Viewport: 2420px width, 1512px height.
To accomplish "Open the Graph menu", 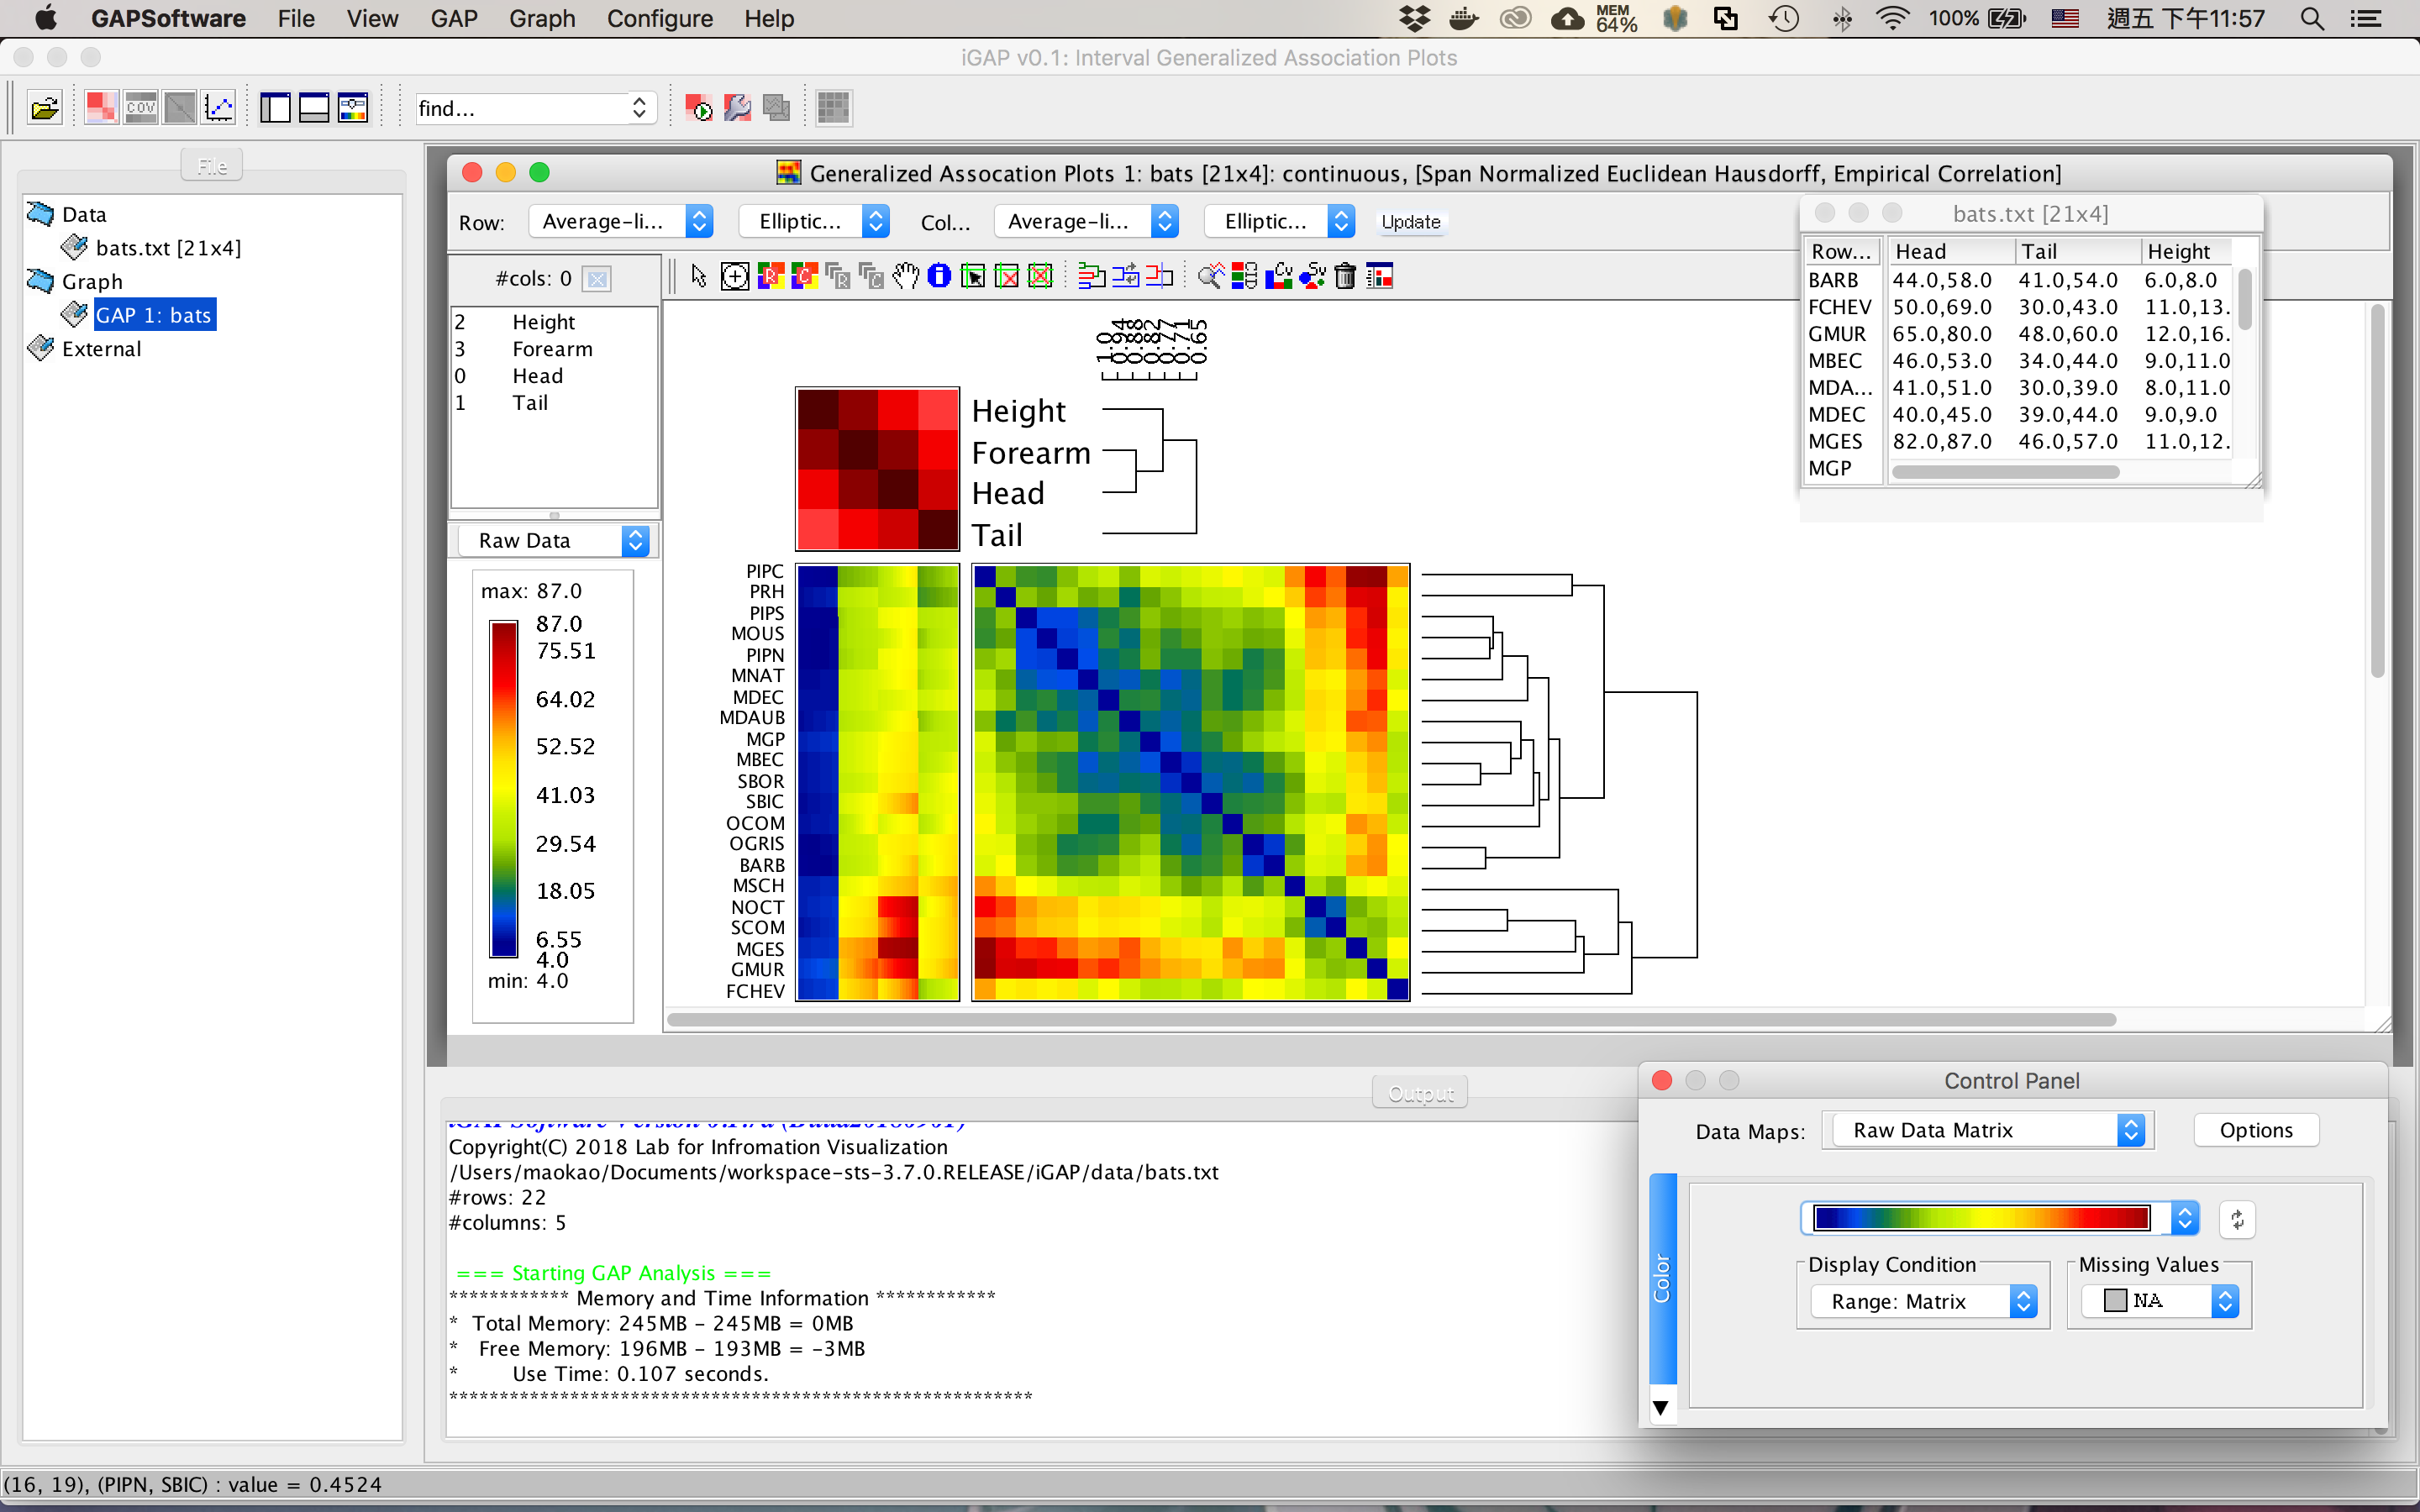I will click(x=541, y=18).
